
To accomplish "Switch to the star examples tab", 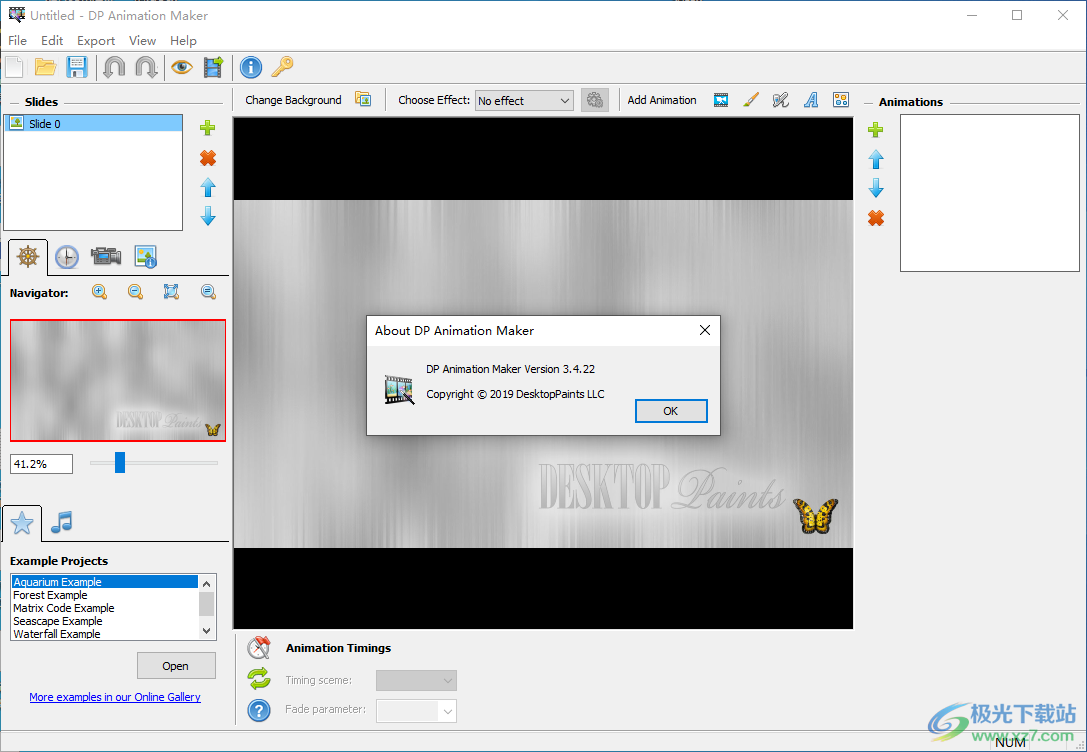I will point(22,523).
